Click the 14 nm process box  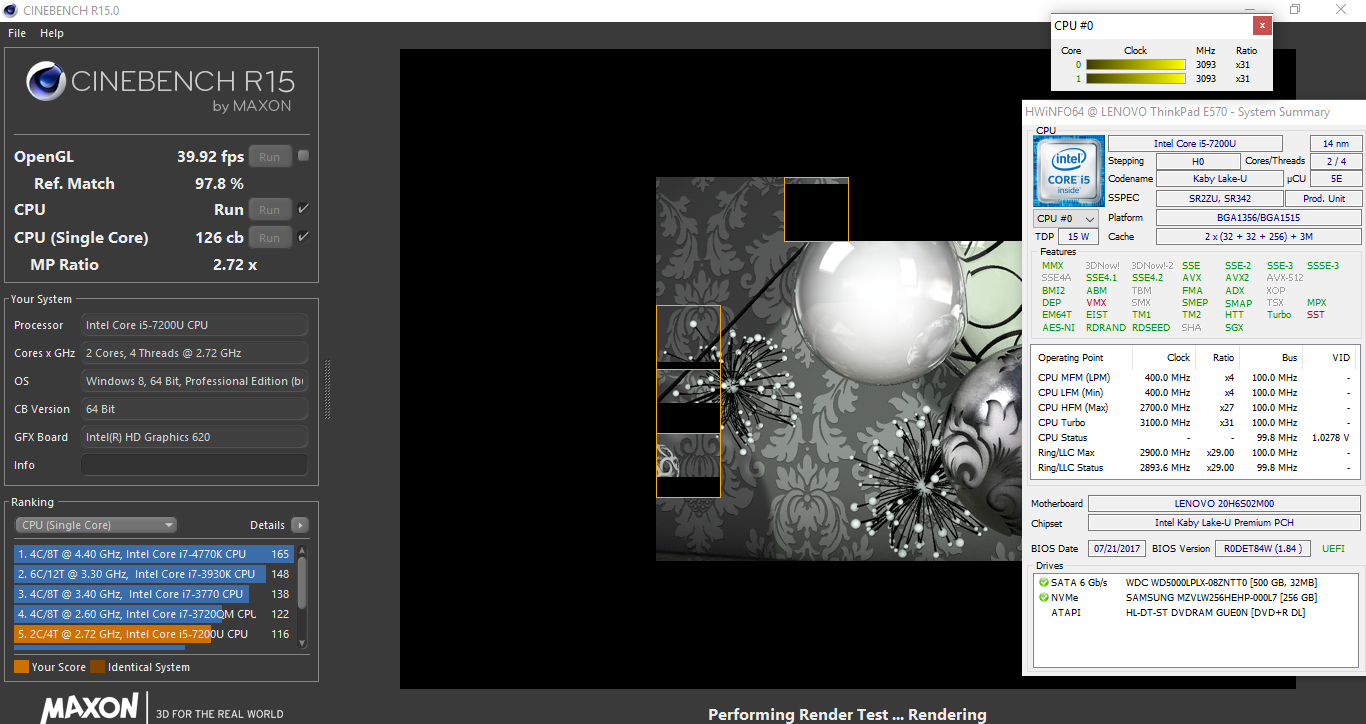click(x=1336, y=144)
